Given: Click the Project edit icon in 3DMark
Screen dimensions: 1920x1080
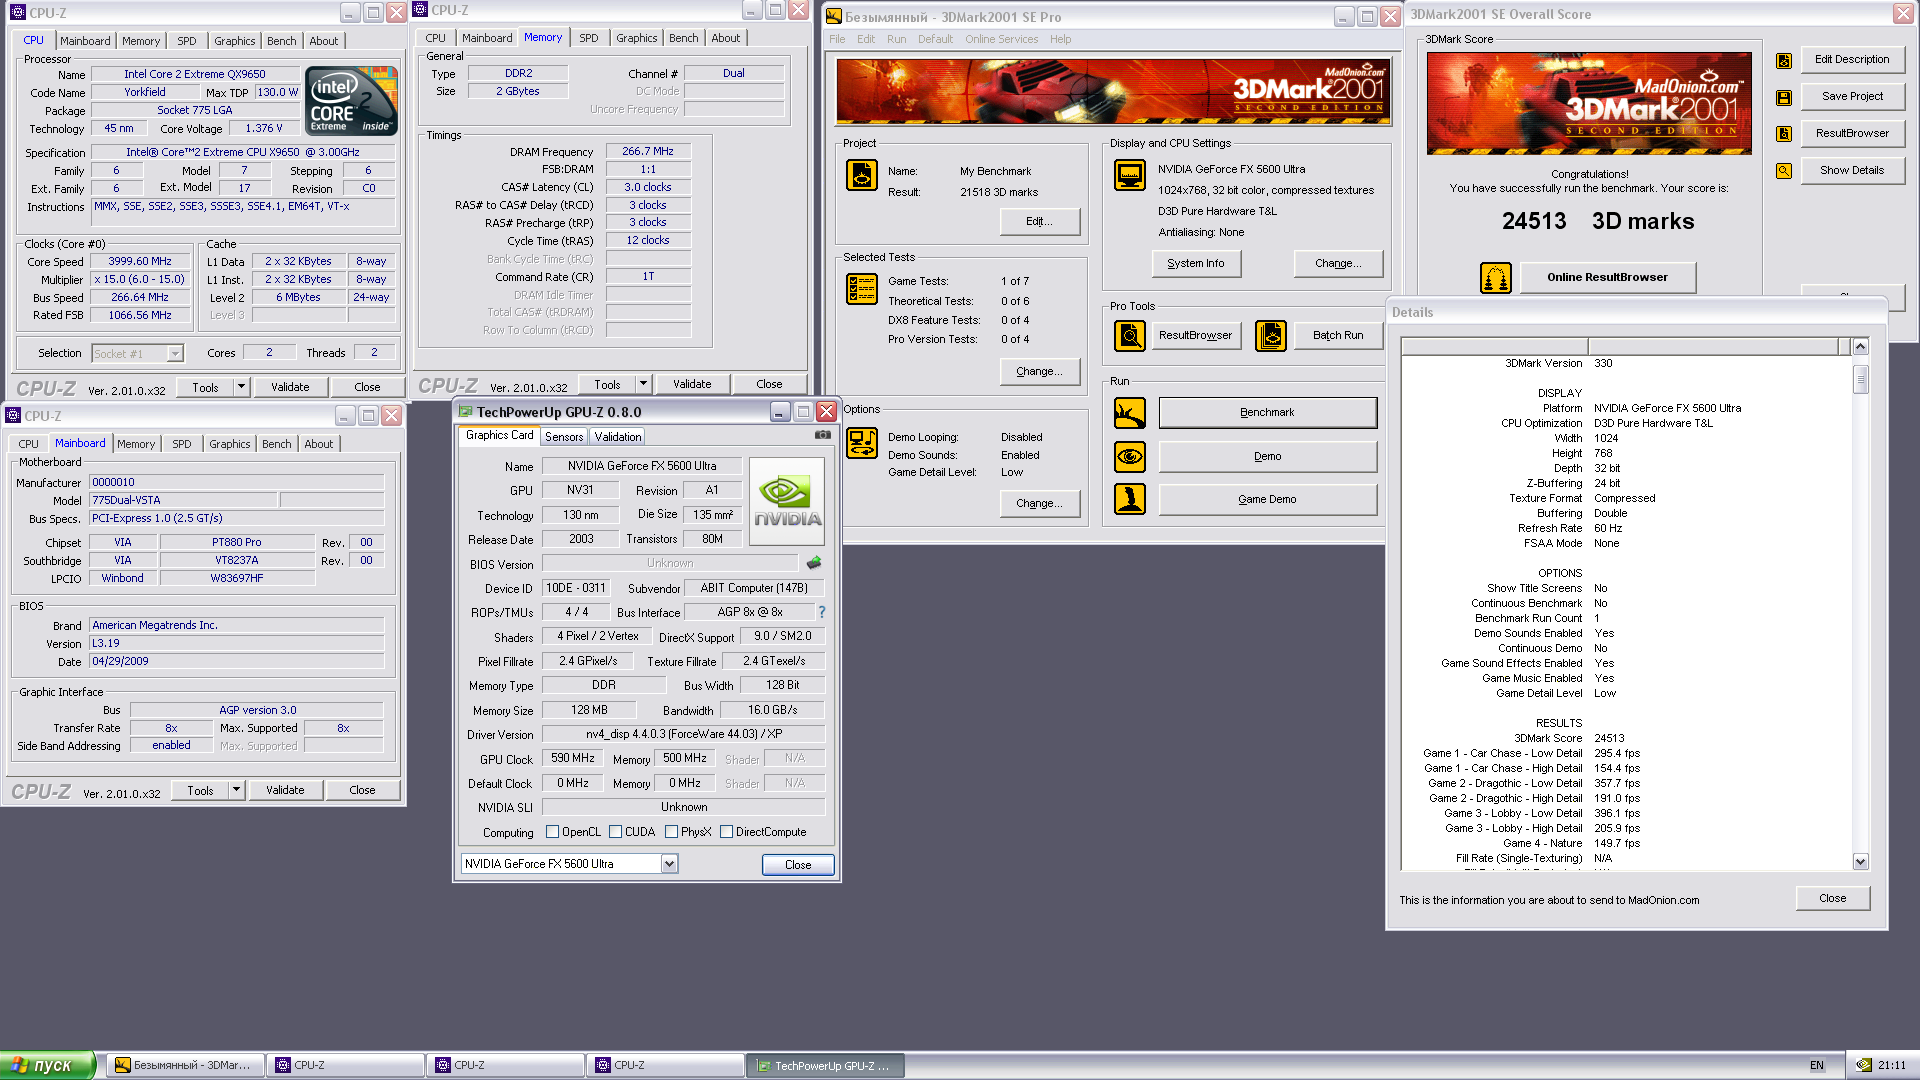Looking at the screenshot, I should click(862, 174).
